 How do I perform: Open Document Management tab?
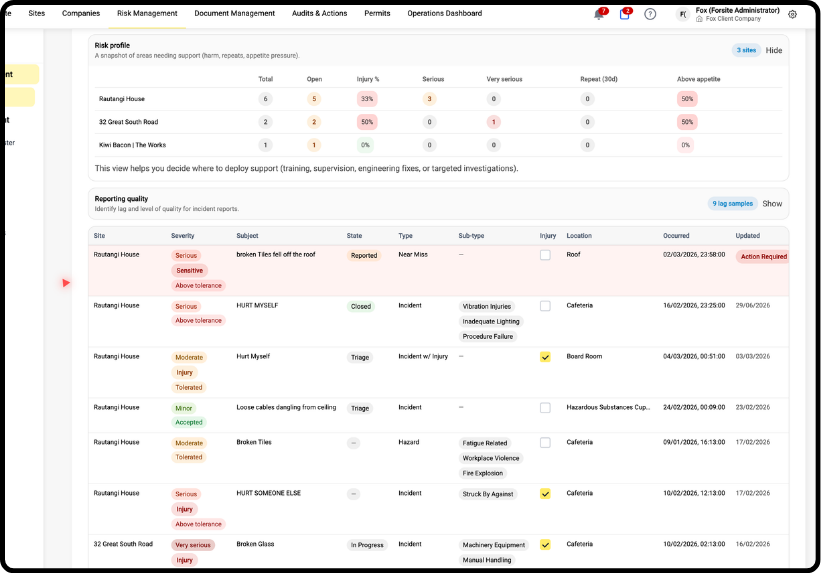pyautogui.click(x=235, y=13)
